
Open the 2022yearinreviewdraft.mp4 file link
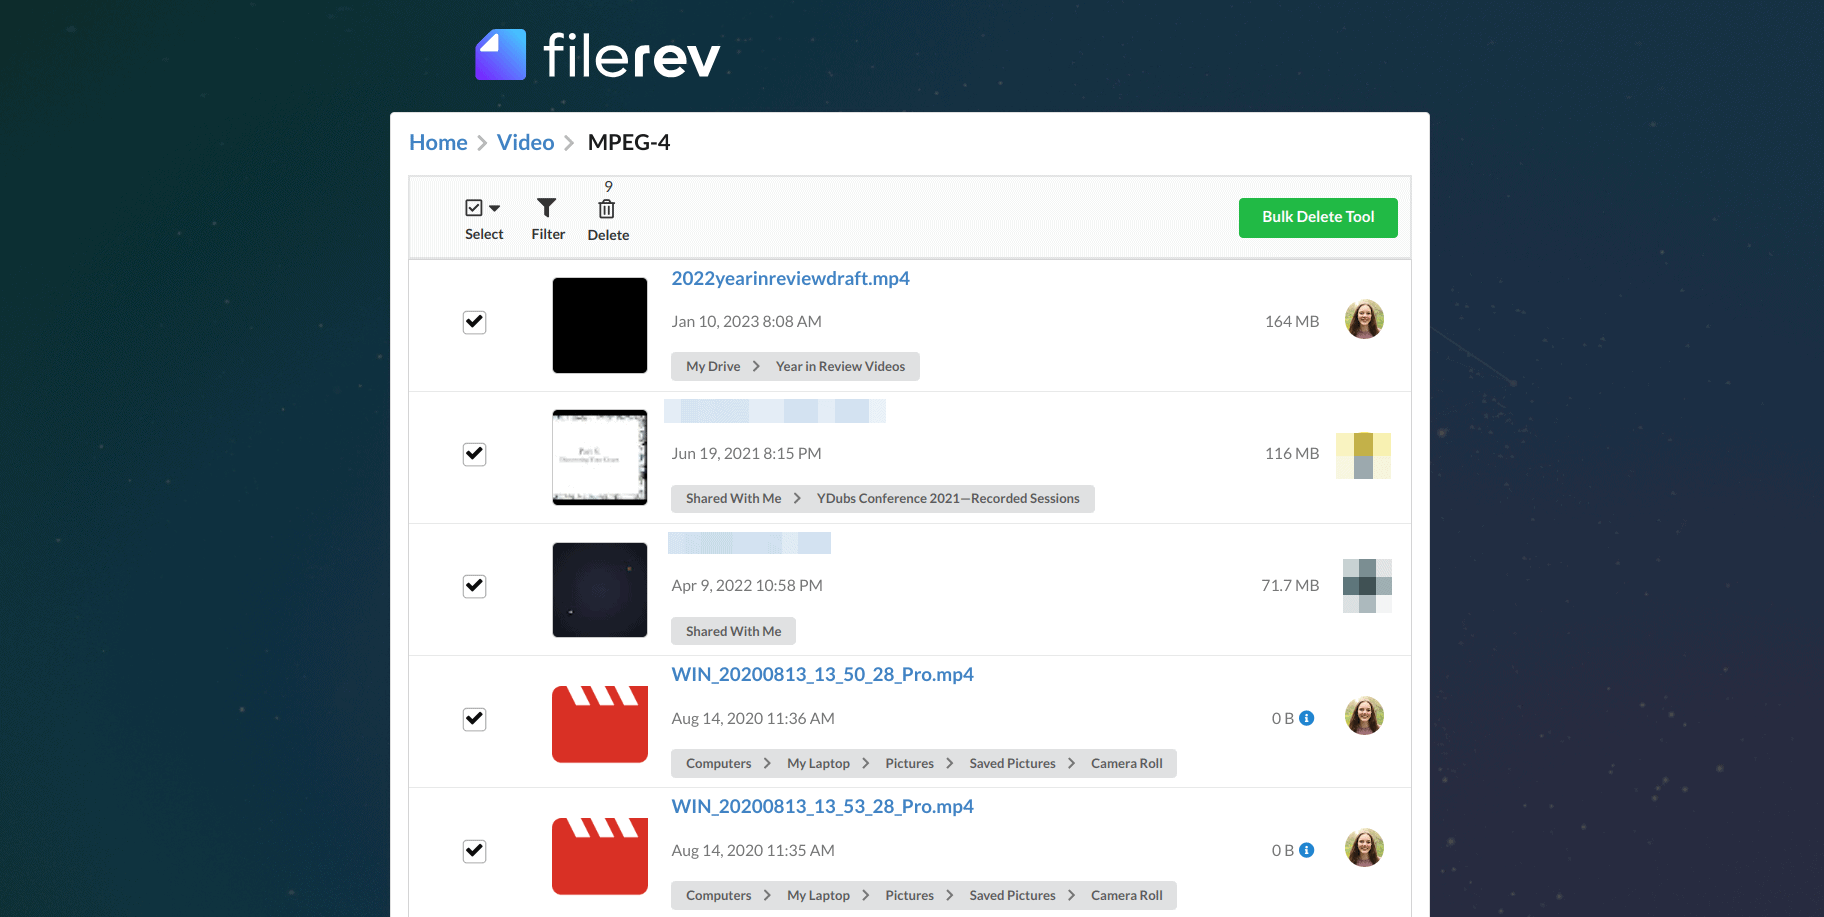point(790,279)
